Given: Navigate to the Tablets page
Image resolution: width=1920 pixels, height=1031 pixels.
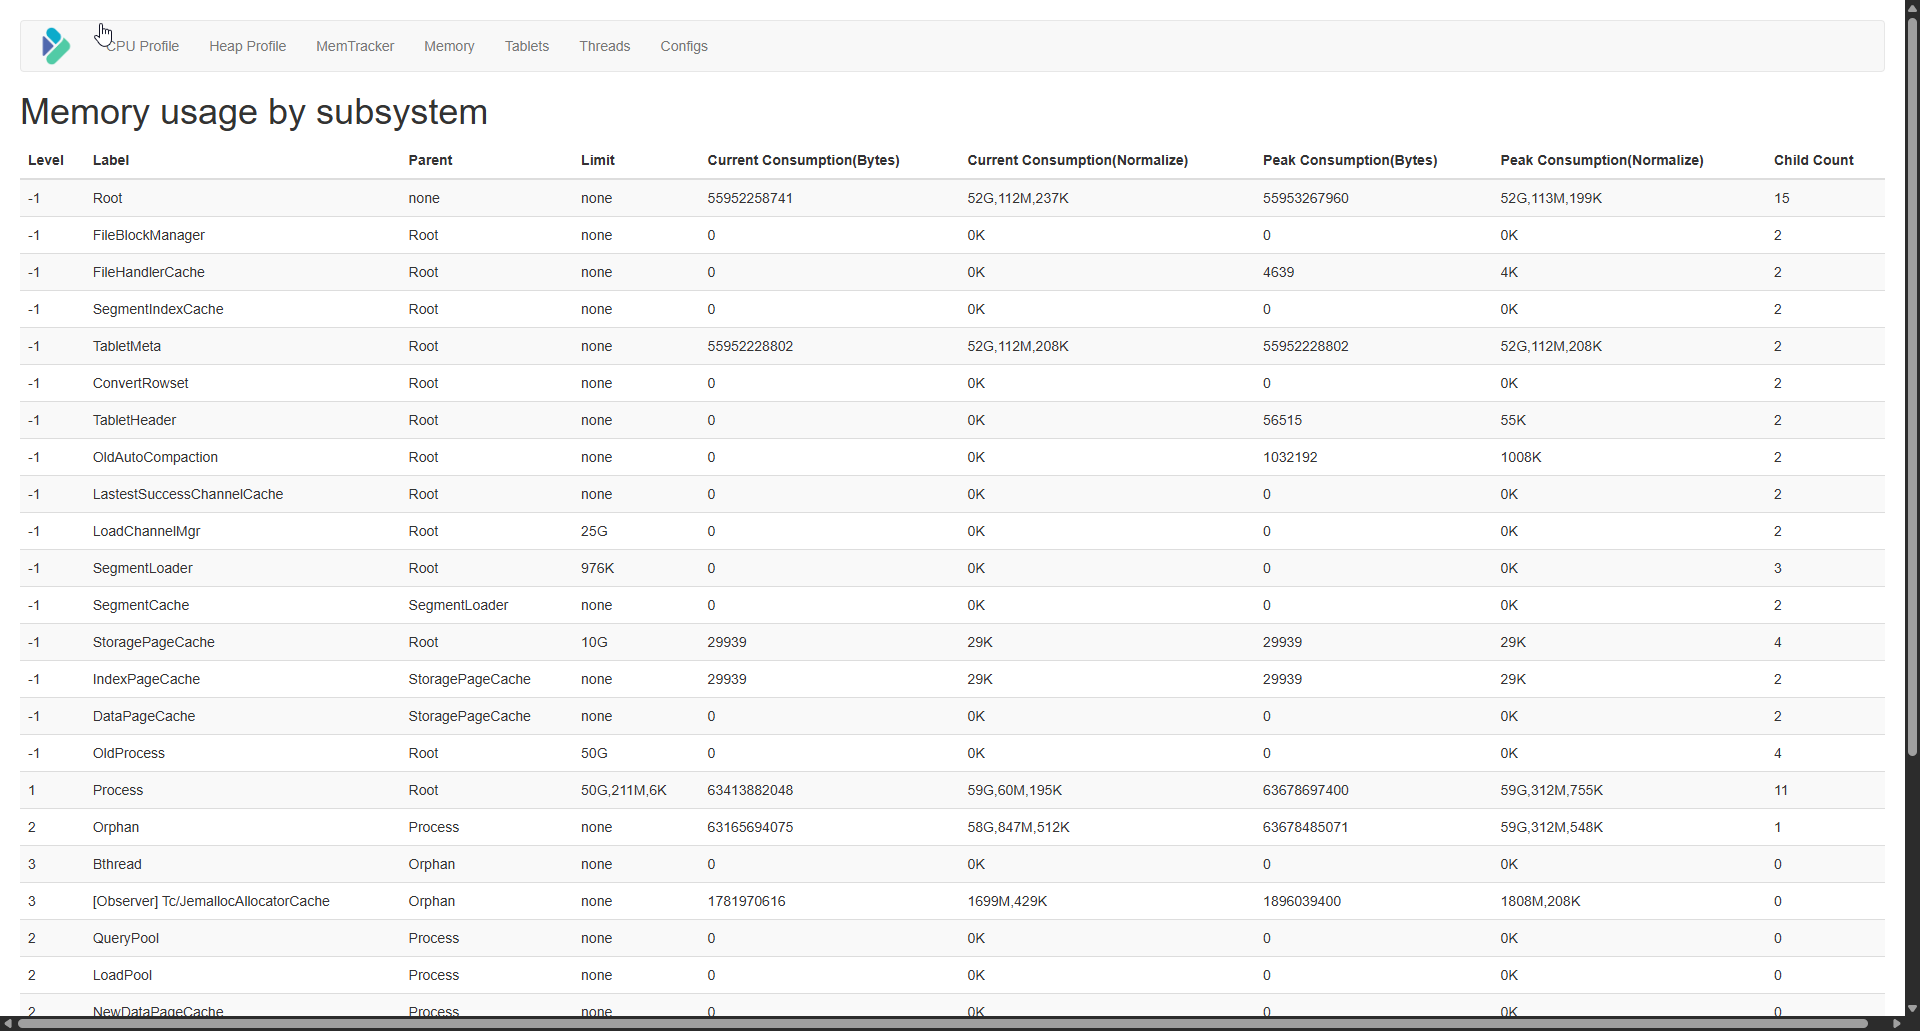Looking at the screenshot, I should tap(526, 46).
